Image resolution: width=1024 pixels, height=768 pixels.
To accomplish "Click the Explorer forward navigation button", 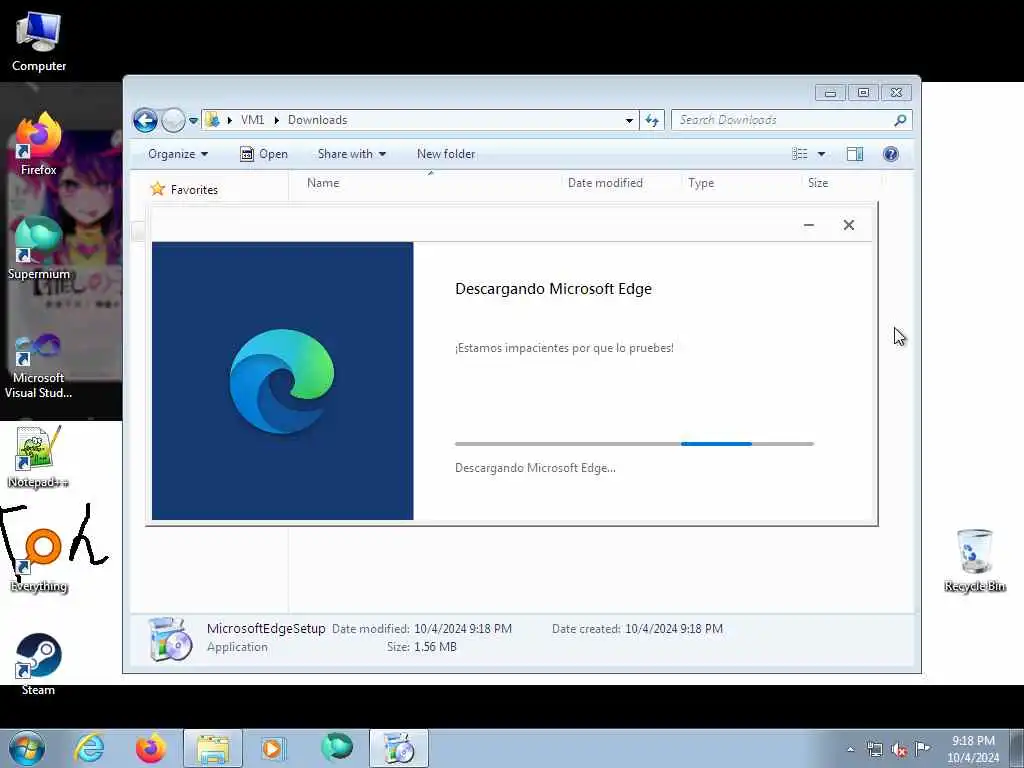I will coord(173,120).
